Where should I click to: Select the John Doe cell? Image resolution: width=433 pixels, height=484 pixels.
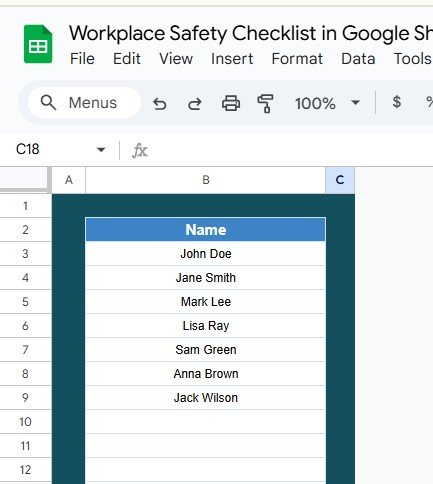point(206,254)
